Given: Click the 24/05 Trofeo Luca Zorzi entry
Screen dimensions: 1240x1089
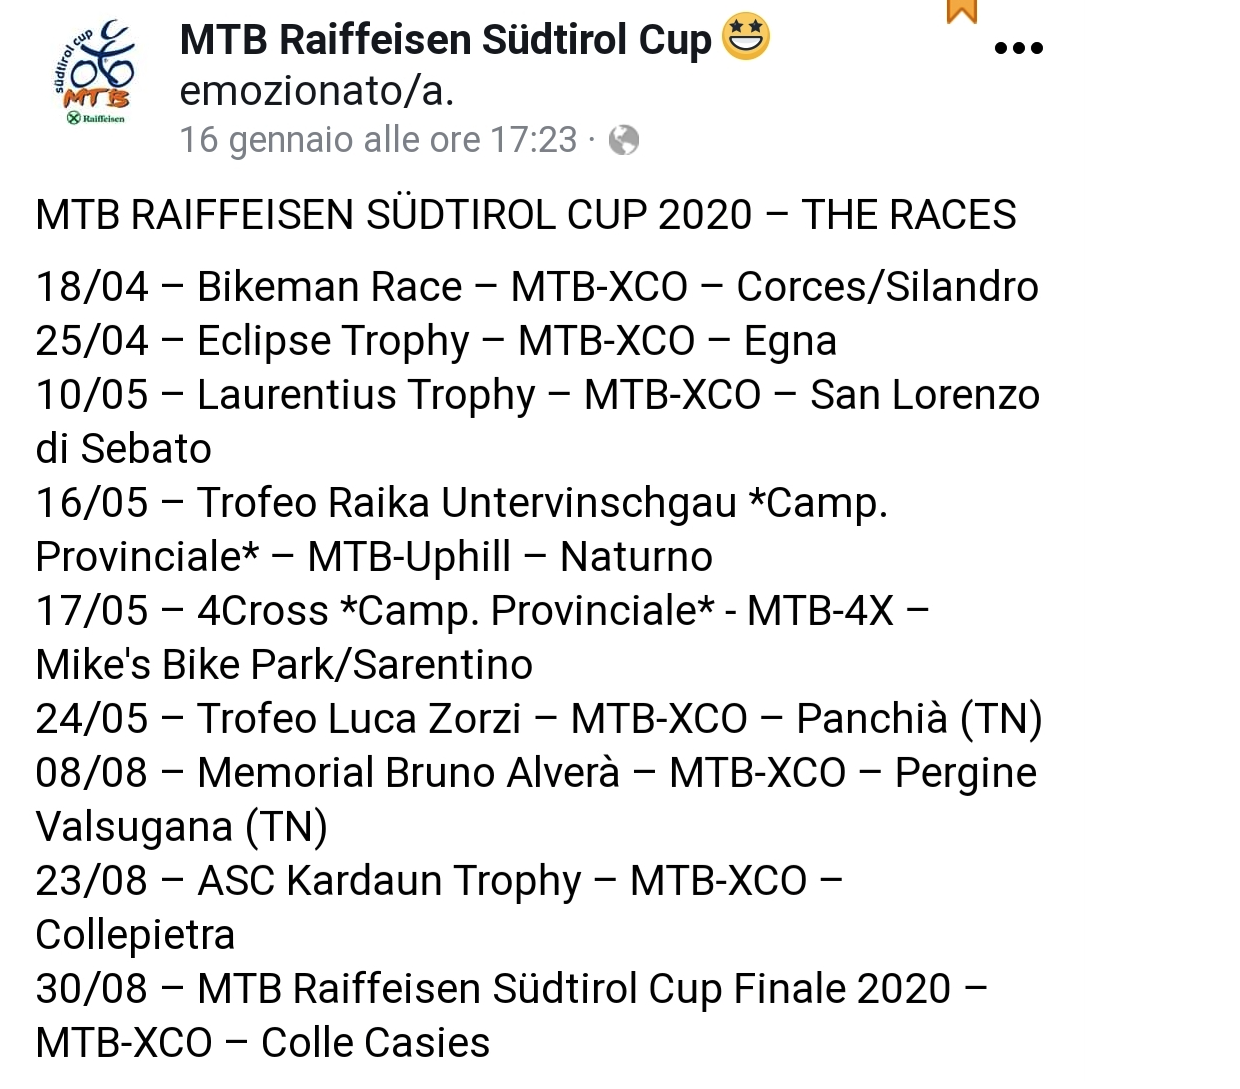Looking at the screenshot, I should coord(539,719).
